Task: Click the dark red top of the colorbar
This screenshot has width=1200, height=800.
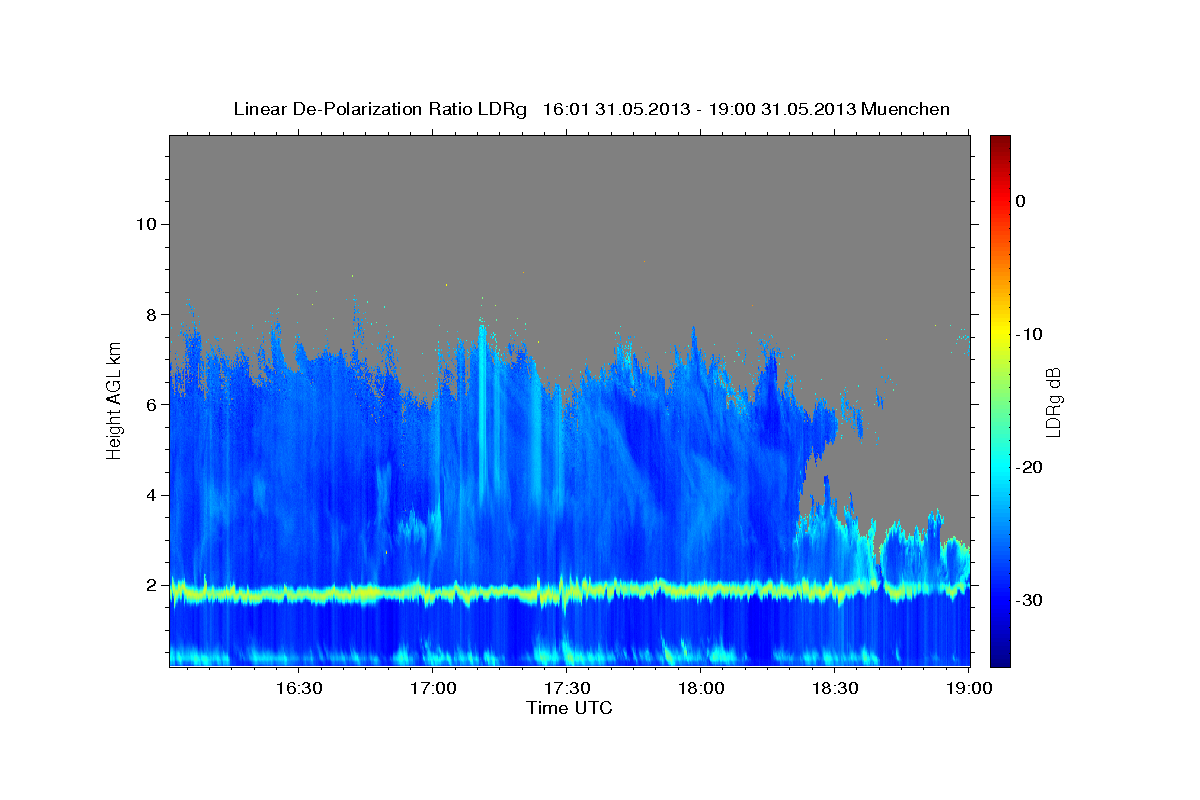Action: [x=1000, y=142]
